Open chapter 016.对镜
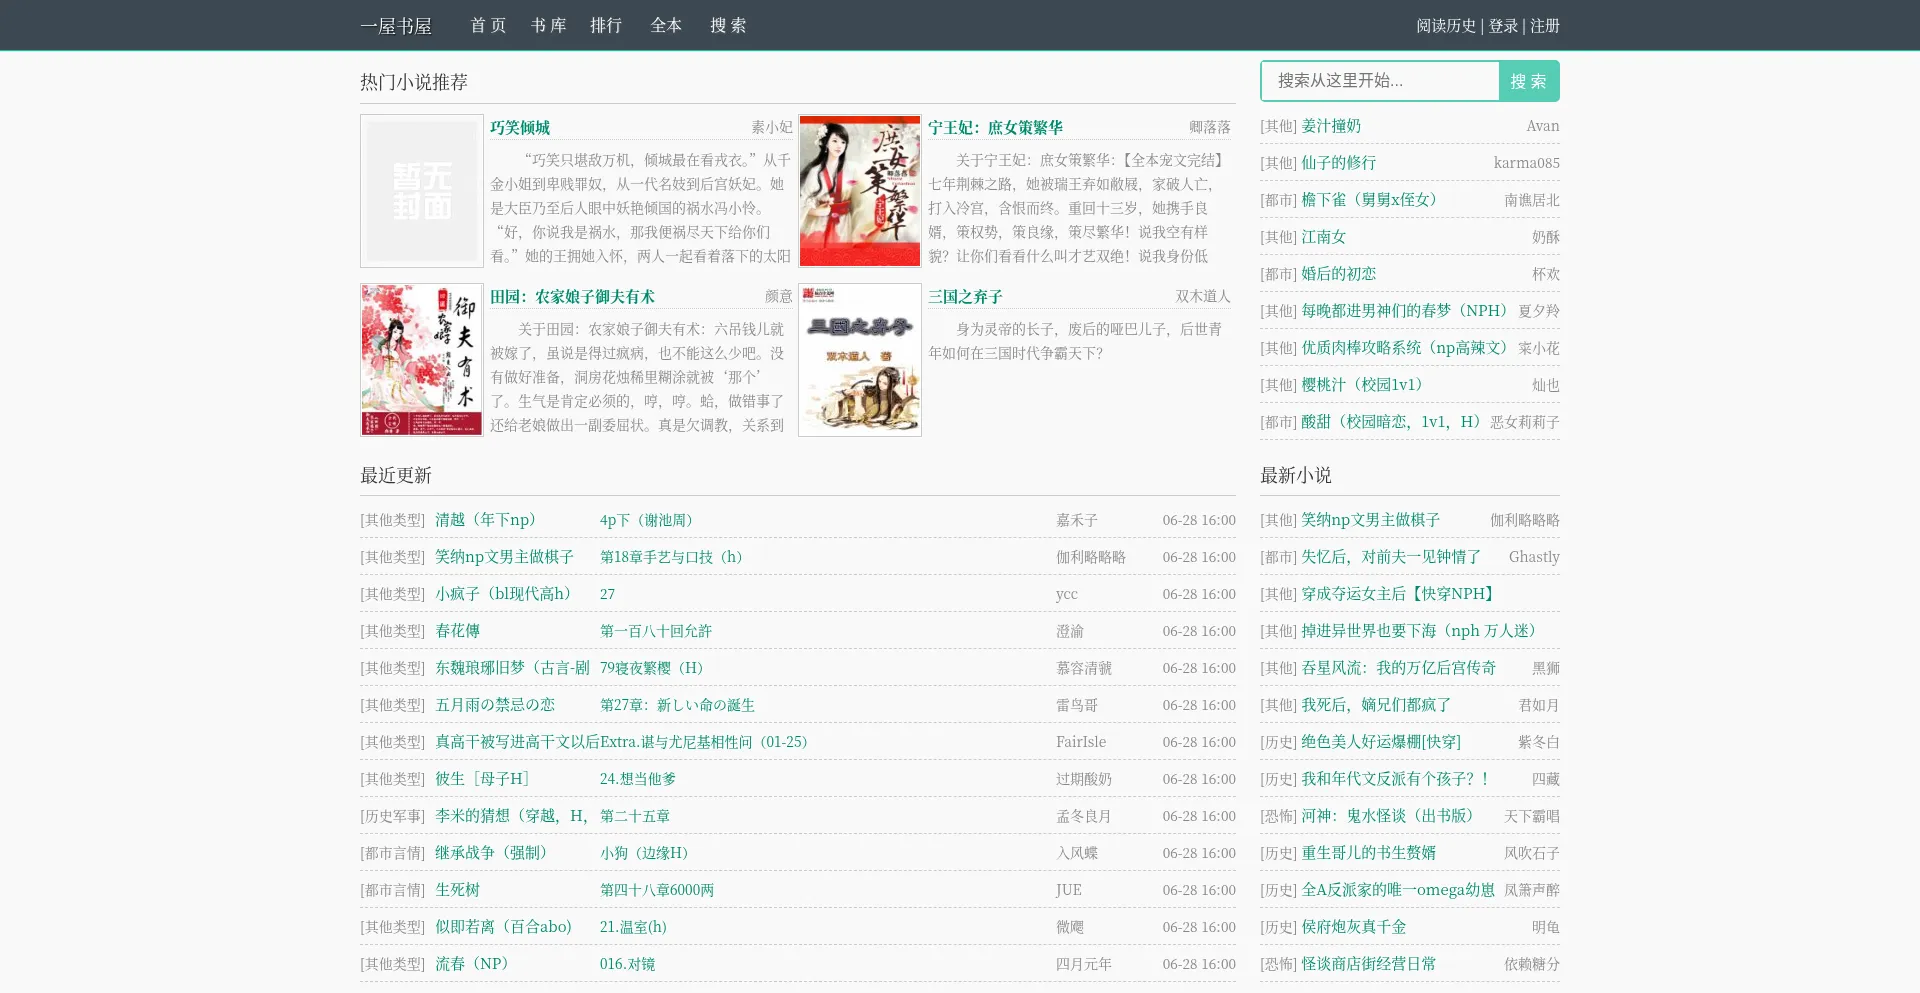 (627, 964)
